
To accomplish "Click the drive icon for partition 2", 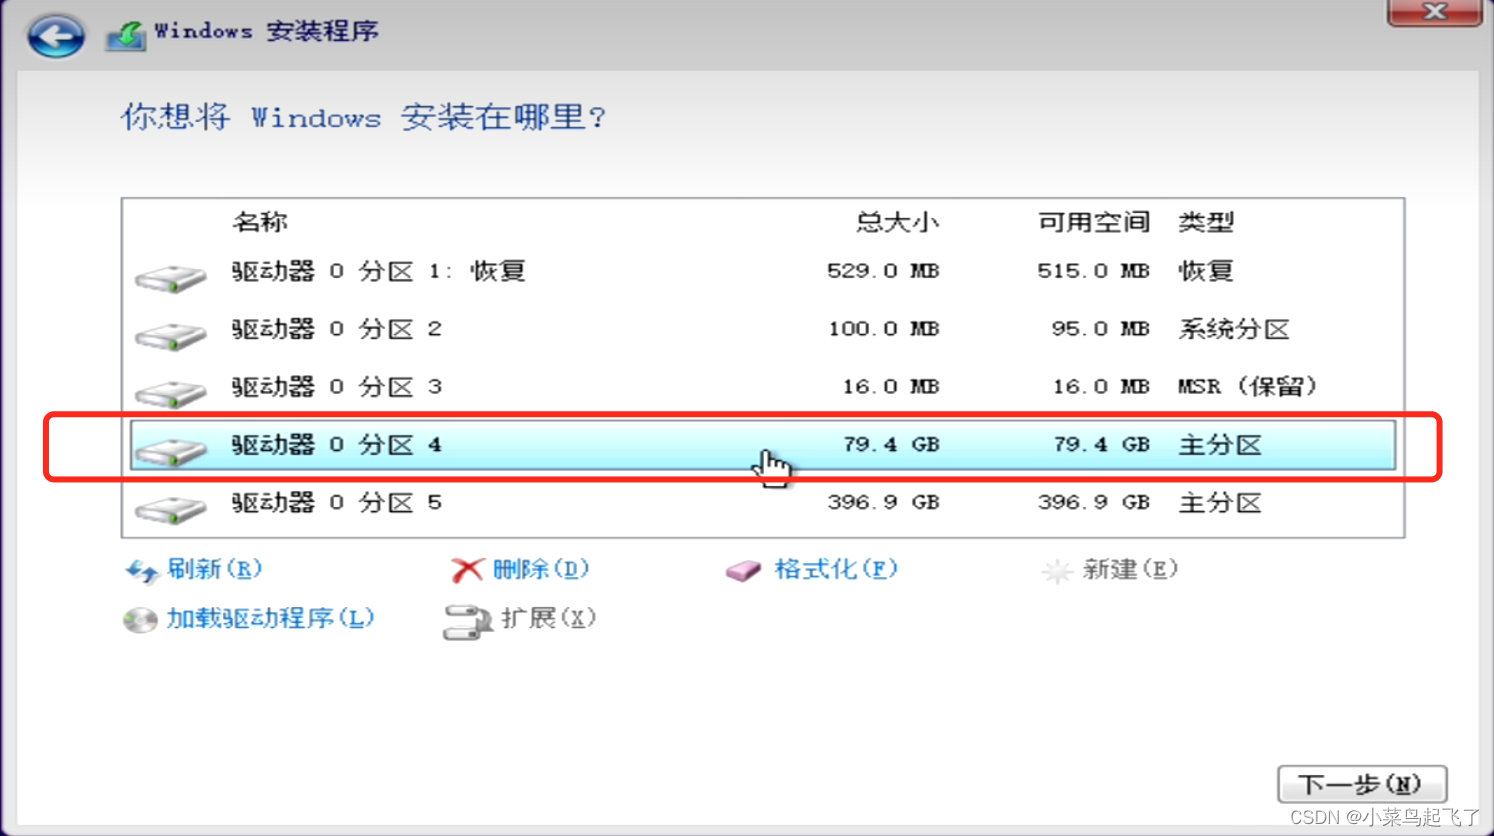I will [x=171, y=335].
